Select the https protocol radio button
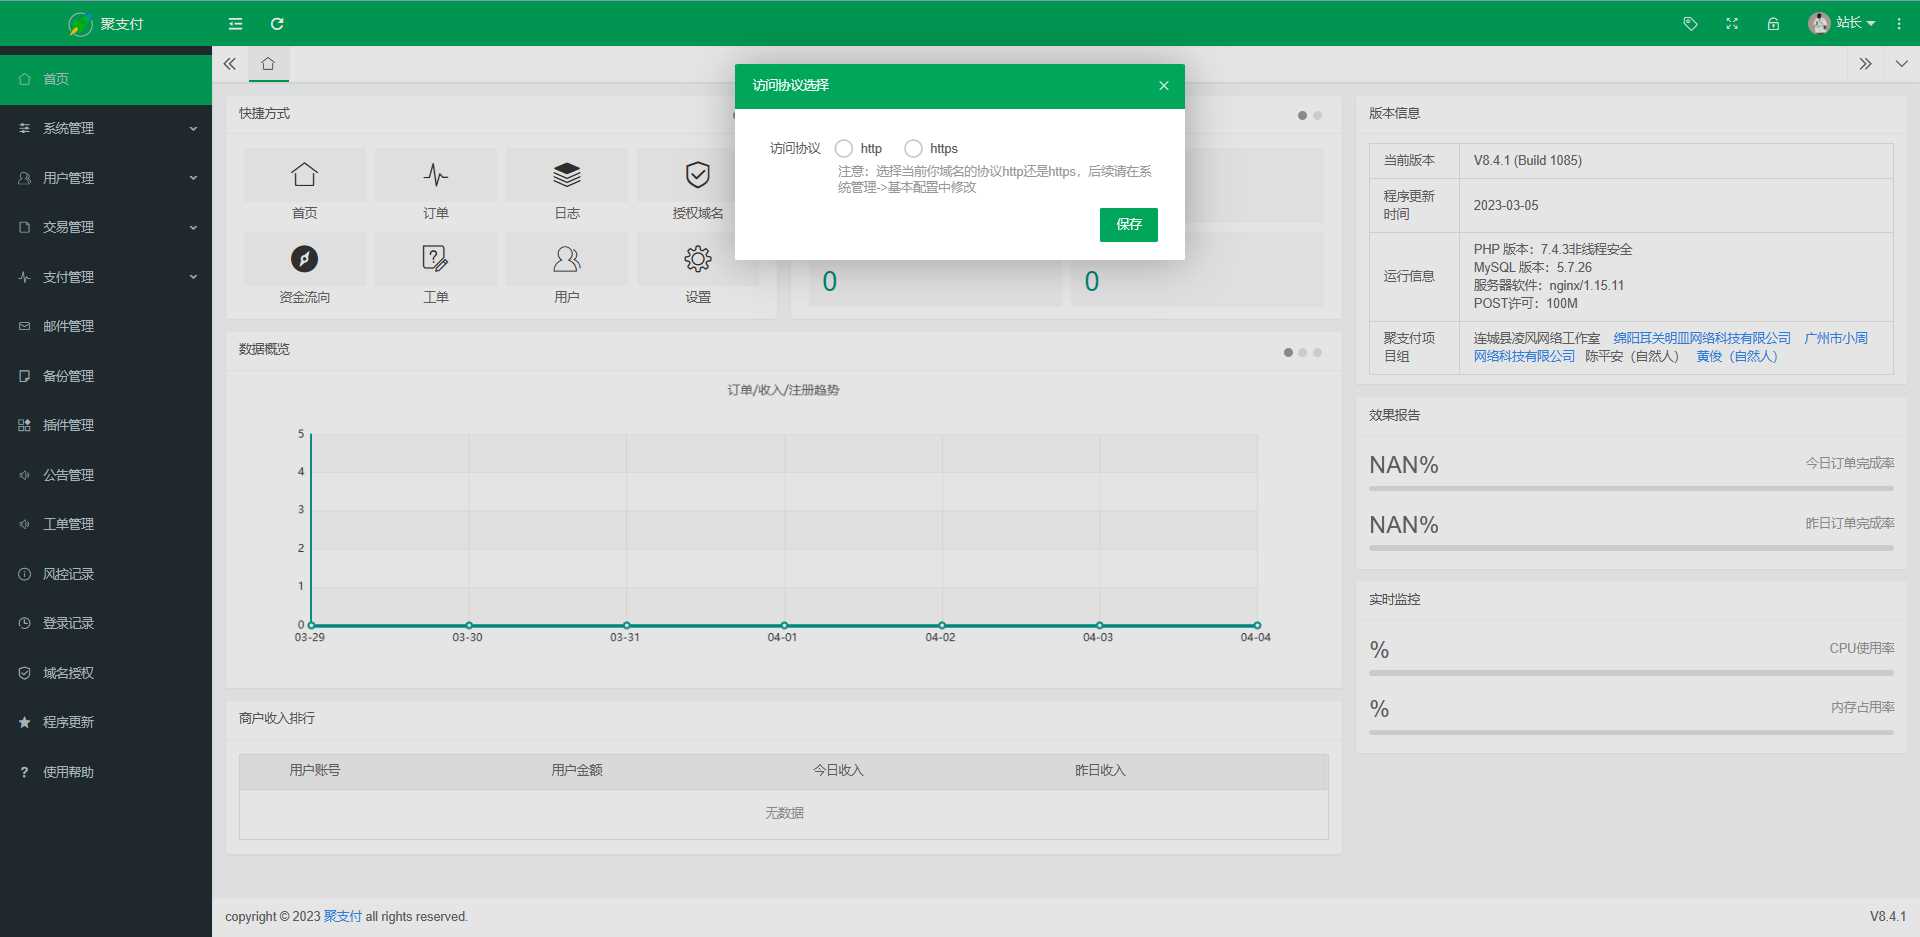 click(x=913, y=148)
